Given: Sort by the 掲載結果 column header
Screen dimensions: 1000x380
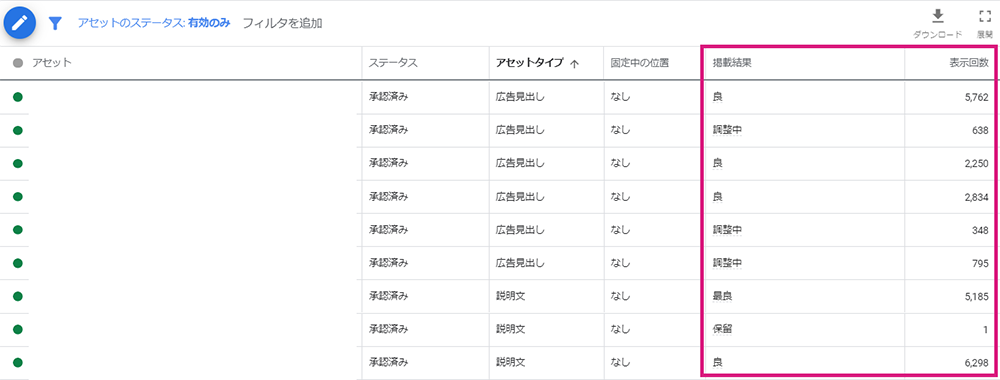Looking at the screenshot, I should coord(732,63).
